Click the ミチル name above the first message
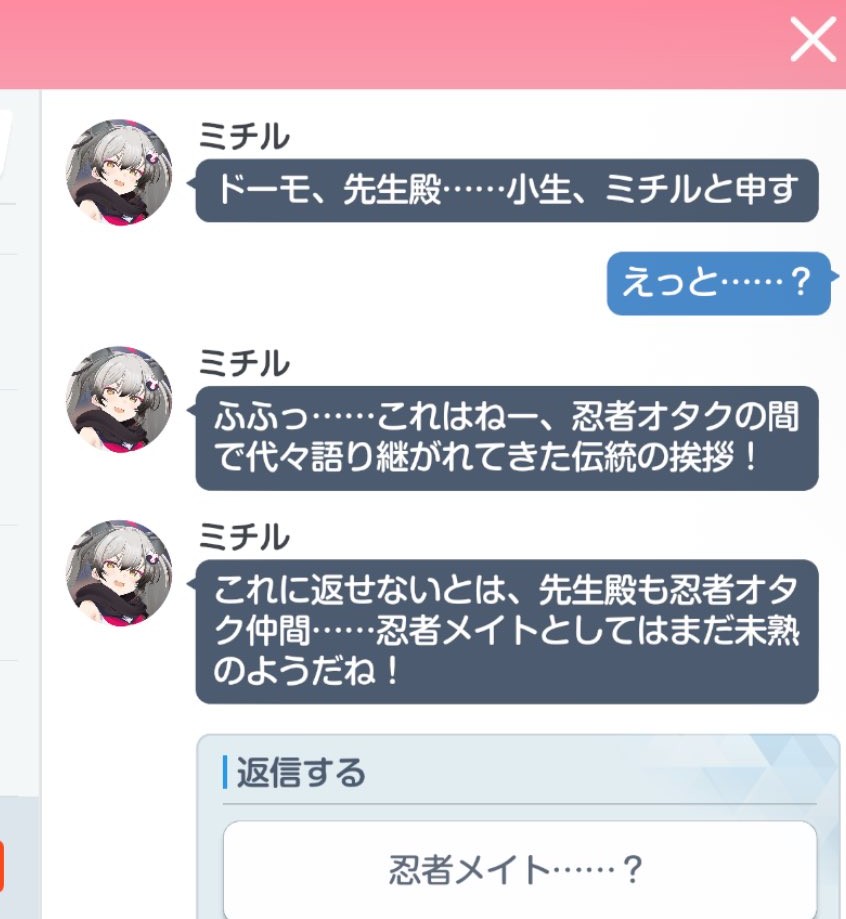This screenshot has height=919, width=846. tap(244, 136)
